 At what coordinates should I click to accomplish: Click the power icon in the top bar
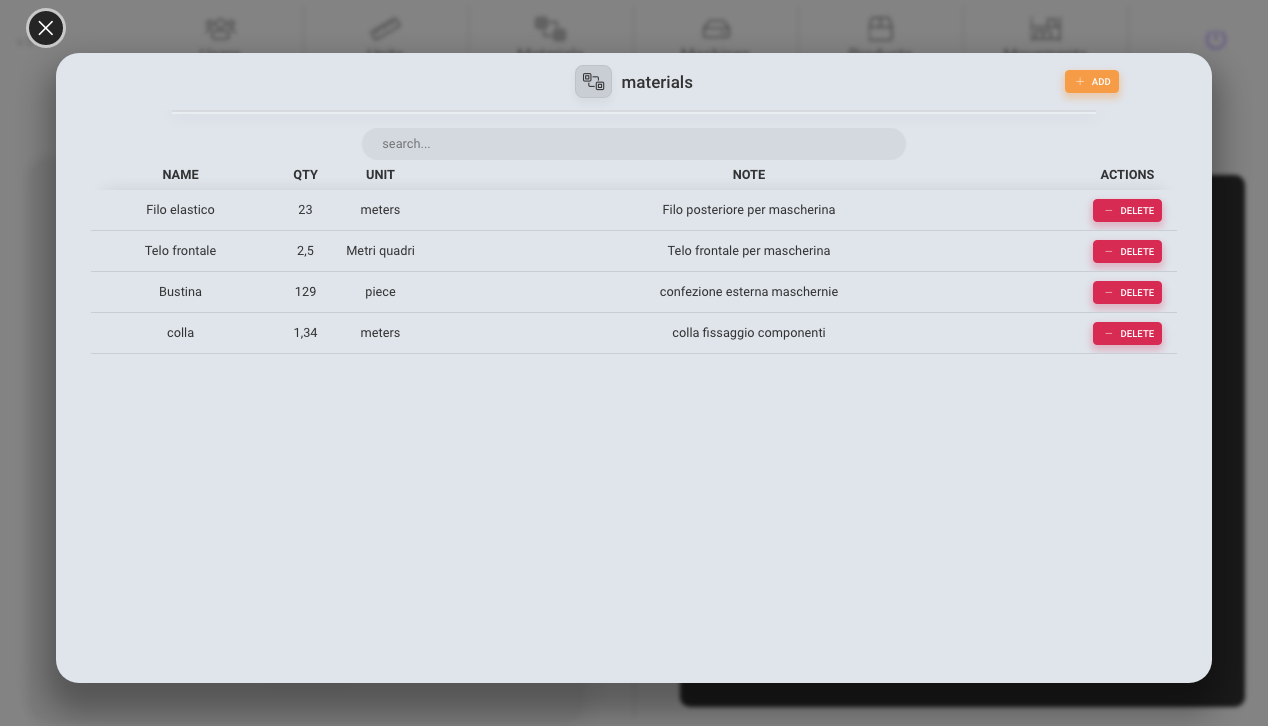coord(1215,40)
